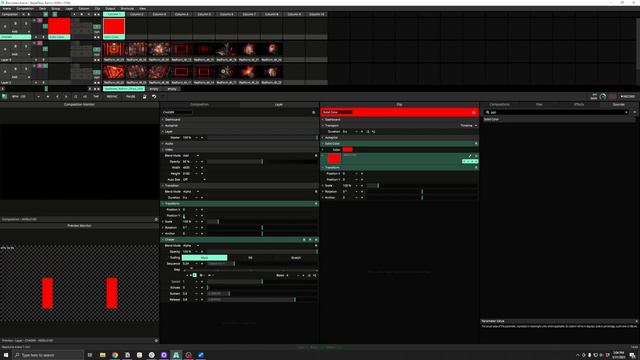The image size is (640, 360).
Task: Select the active deck tab below the layers
Action: tap(124, 89)
